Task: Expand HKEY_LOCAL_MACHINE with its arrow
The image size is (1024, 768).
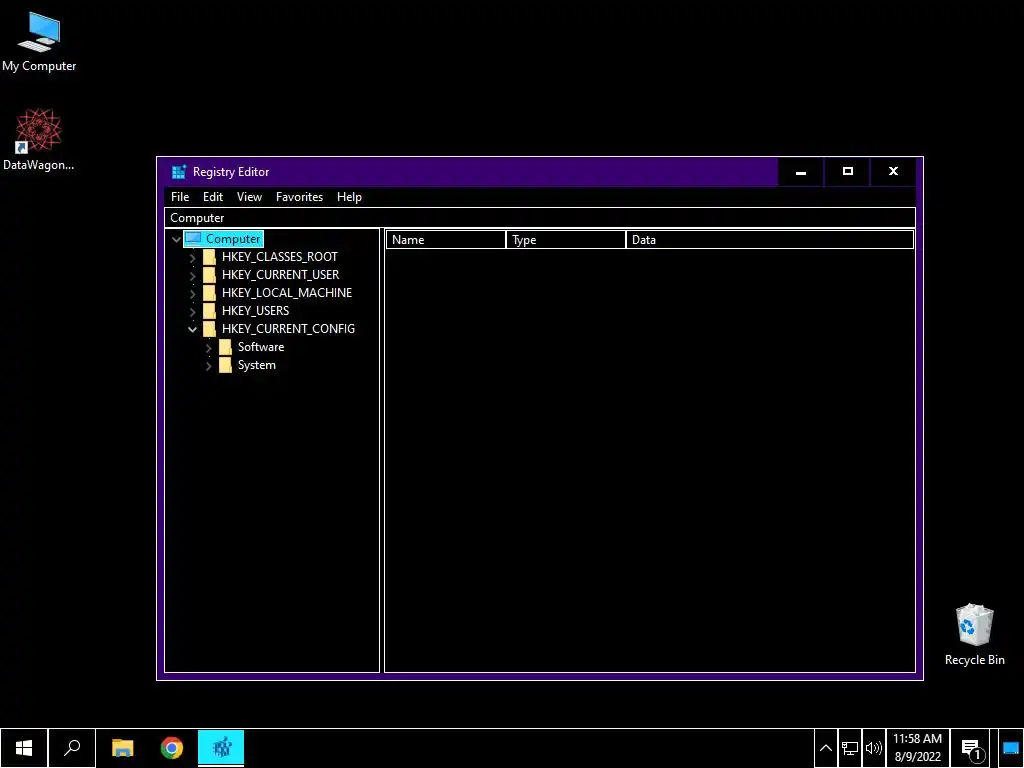Action: (x=193, y=294)
